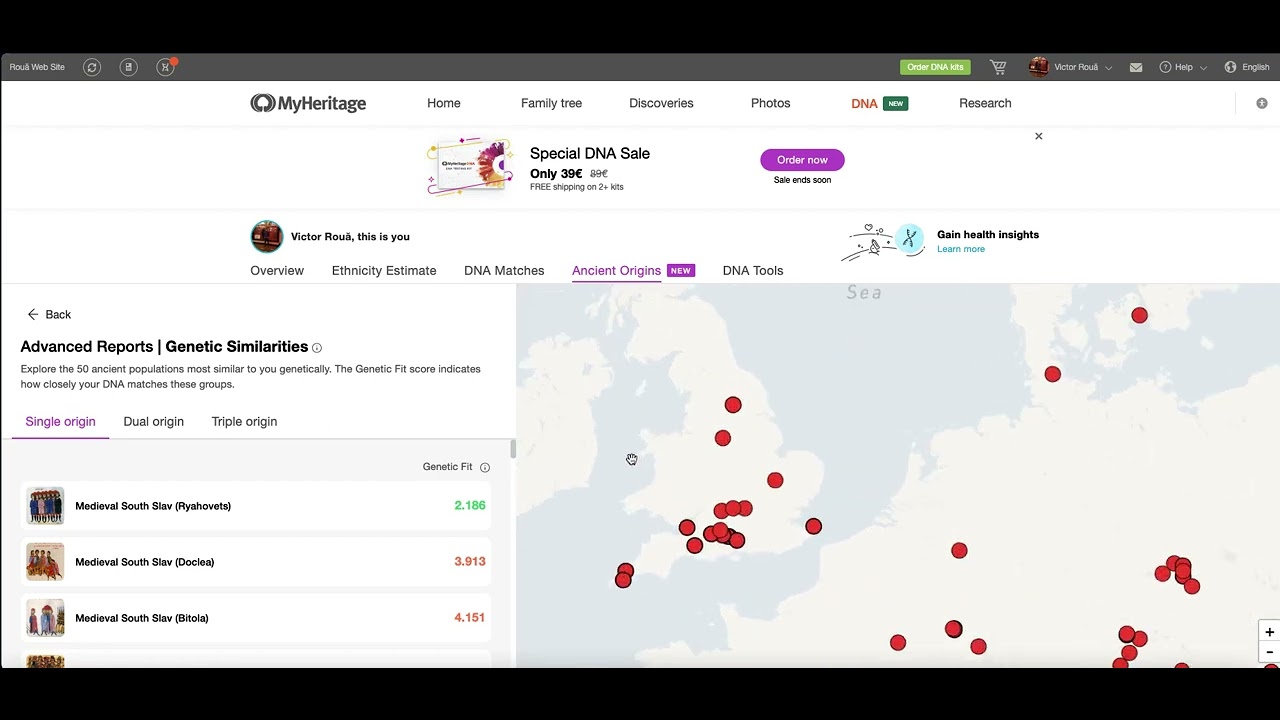Open the shopping cart

pos(998,67)
